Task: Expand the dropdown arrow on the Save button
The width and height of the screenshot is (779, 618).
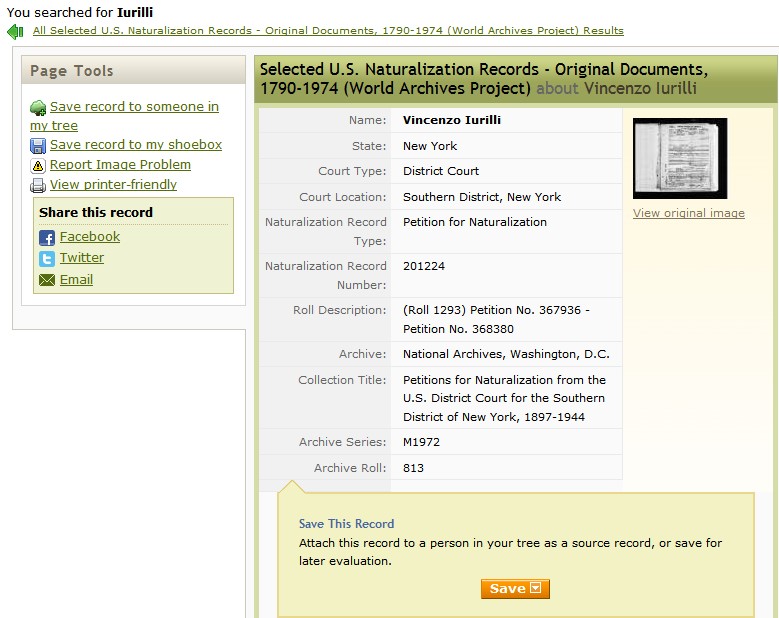Action: (537, 589)
